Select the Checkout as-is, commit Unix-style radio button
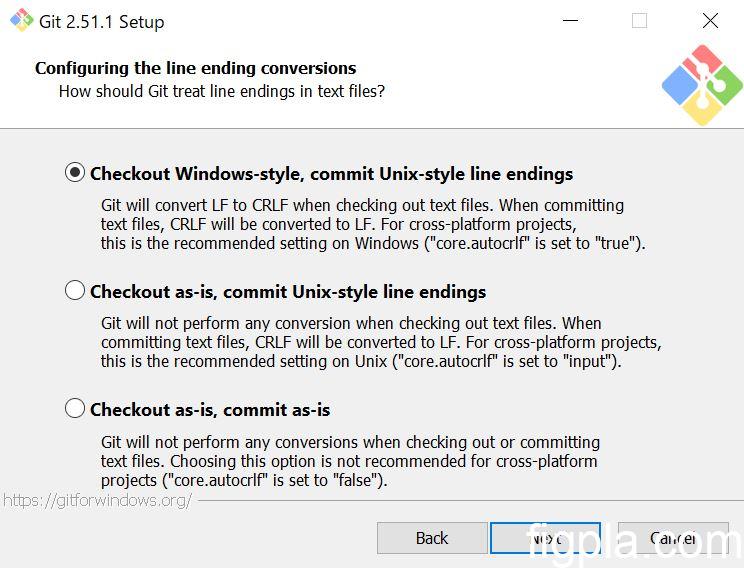Viewport: 744px width, 568px height. 75,291
